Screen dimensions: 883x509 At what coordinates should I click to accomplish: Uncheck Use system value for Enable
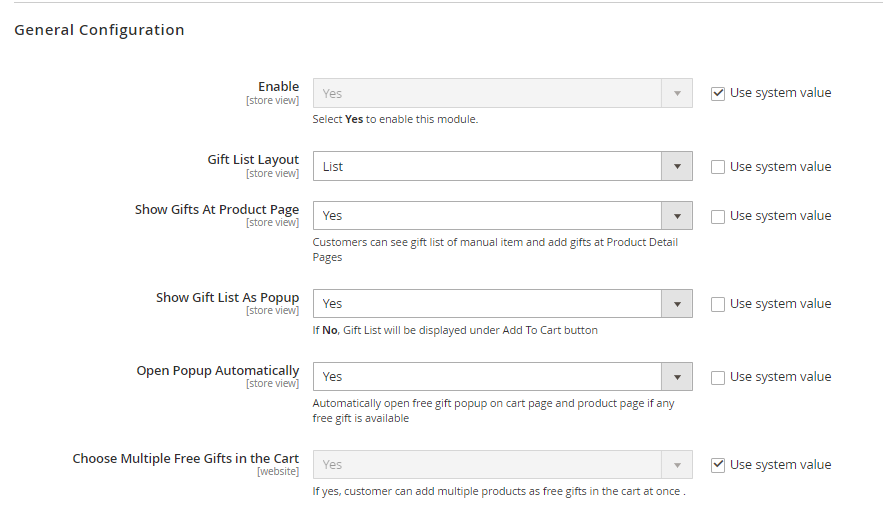click(718, 93)
